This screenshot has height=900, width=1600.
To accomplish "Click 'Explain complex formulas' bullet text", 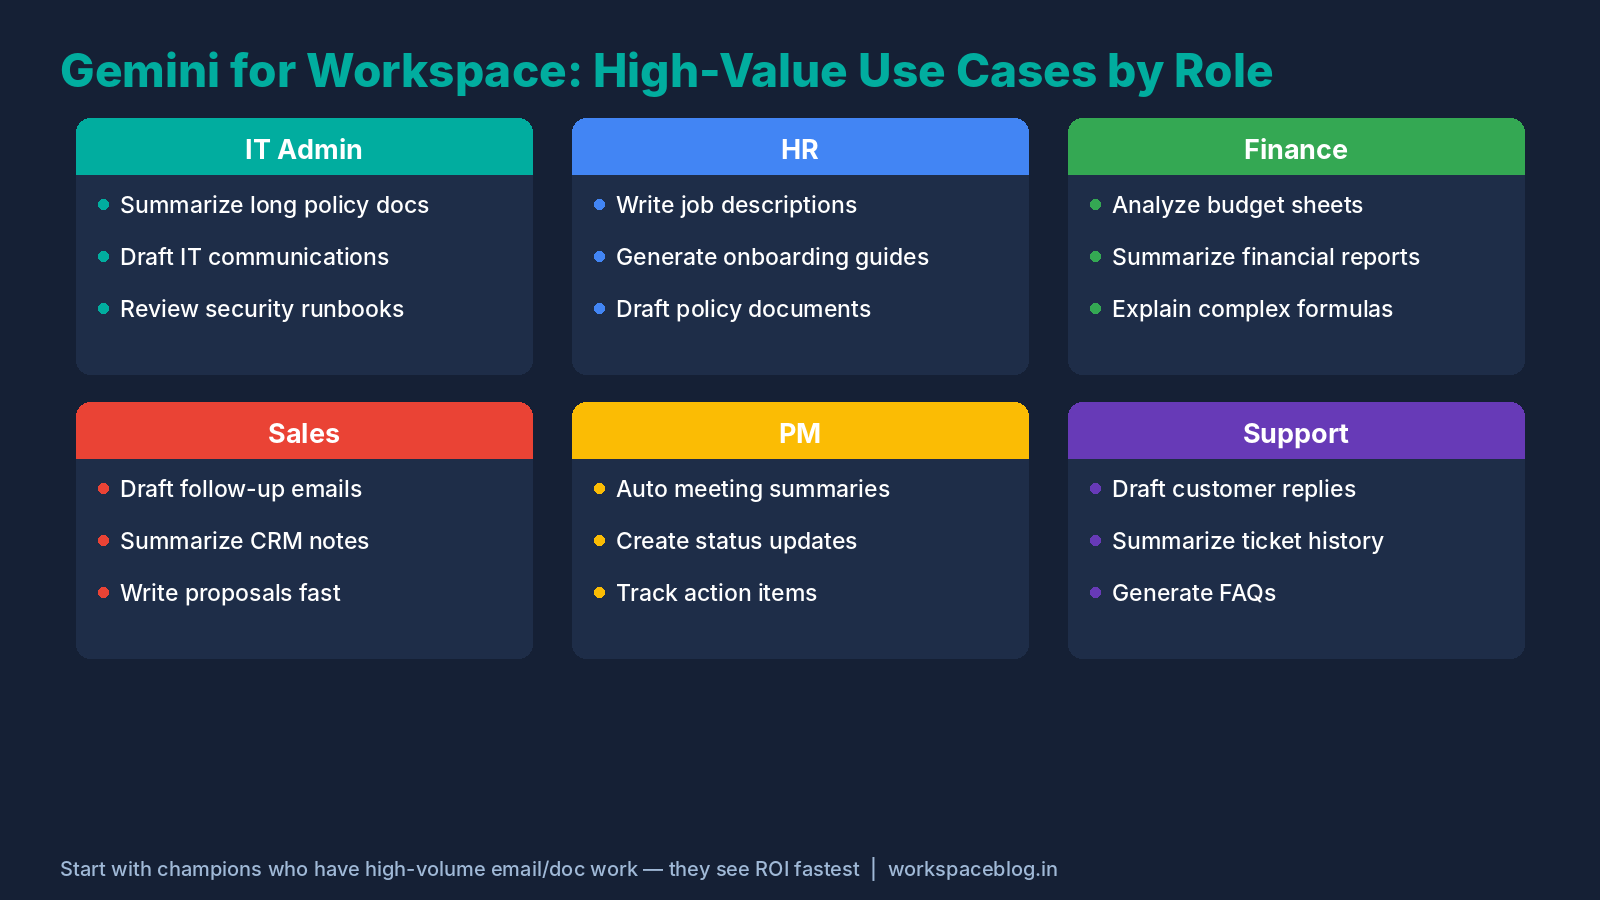I will 1252,309.
